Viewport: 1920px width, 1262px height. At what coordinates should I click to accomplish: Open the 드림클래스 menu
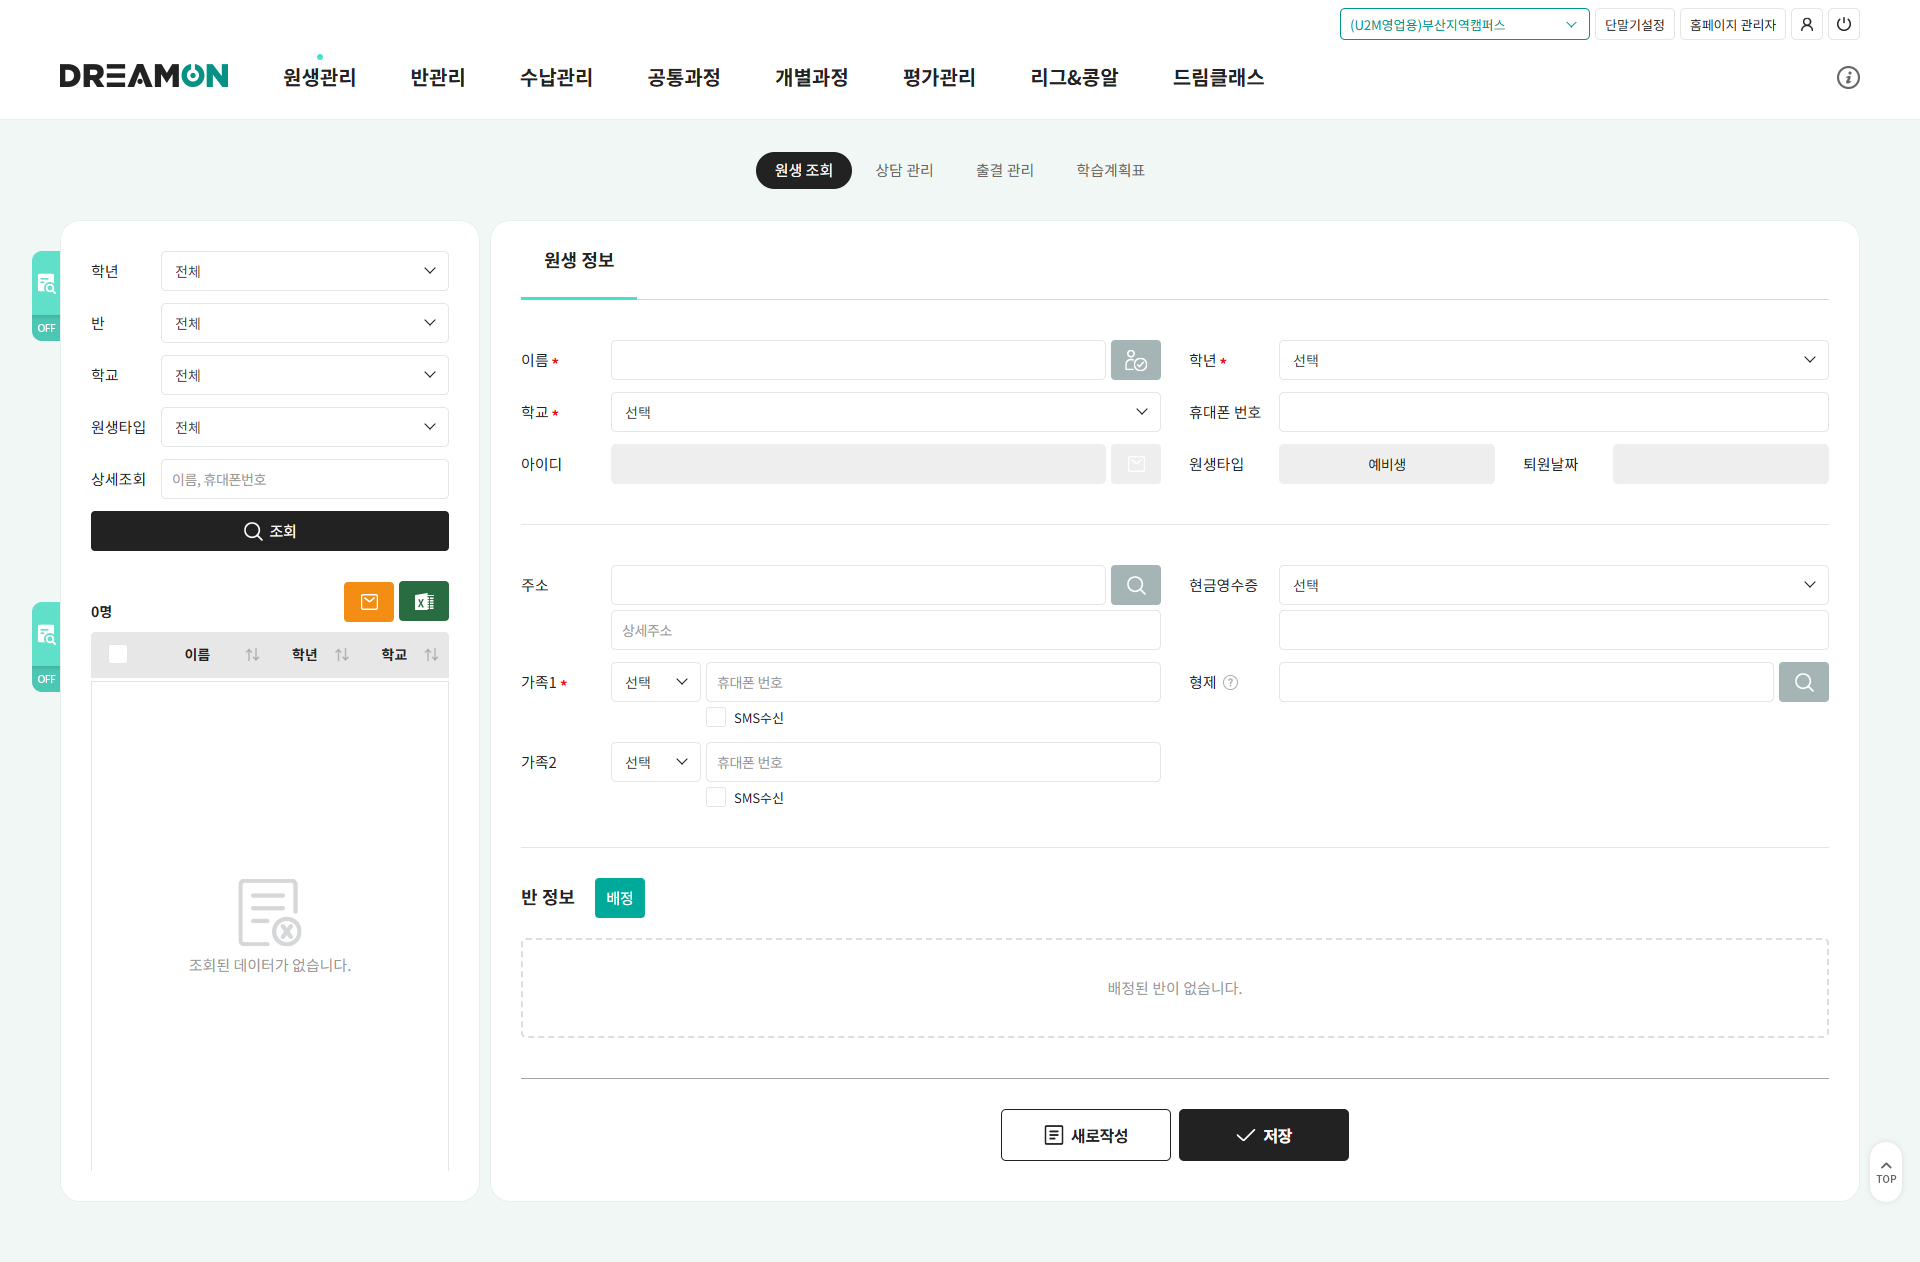pos(1218,77)
